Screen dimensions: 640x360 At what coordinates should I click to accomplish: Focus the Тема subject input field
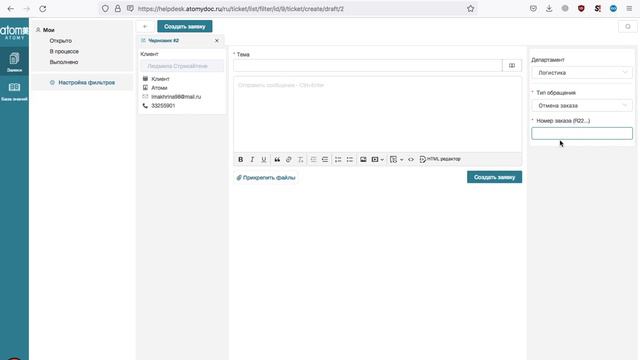[368, 66]
